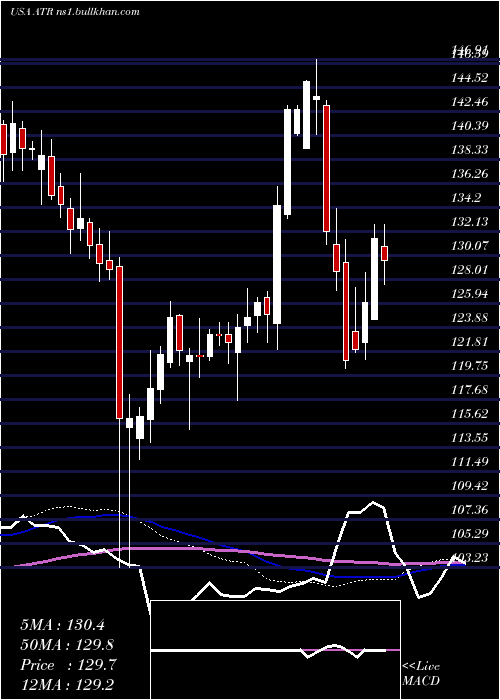
Task: Select the 121.81 price label
Action: coord(470,342)
